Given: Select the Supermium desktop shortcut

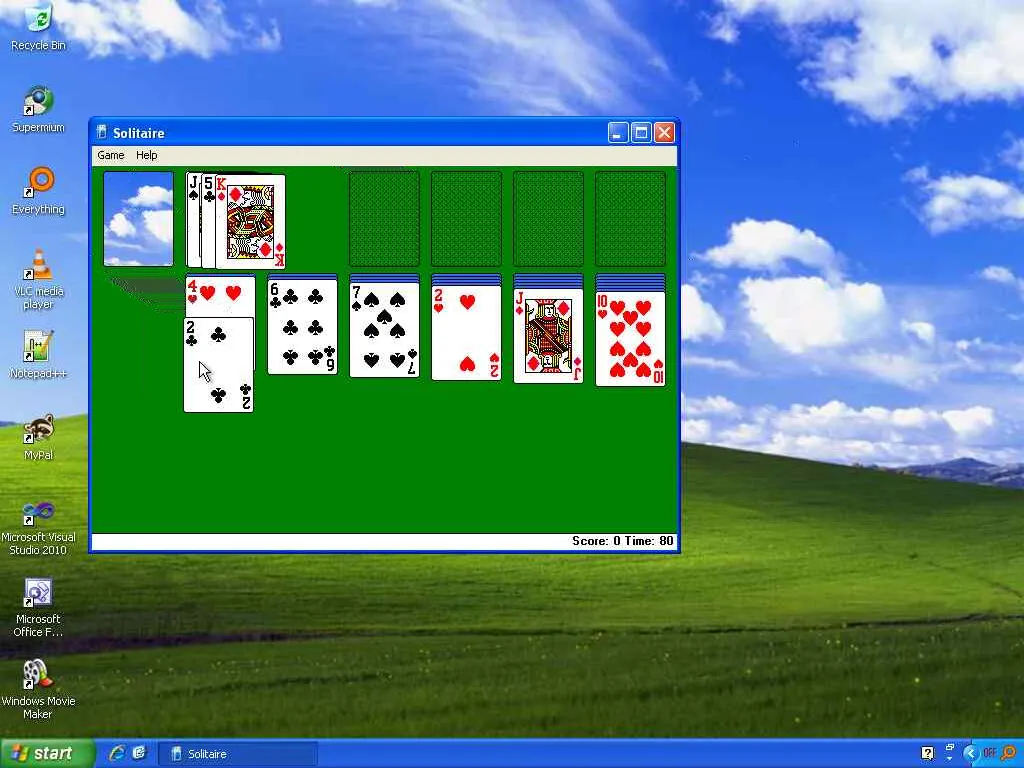Looking at the screenshot, I should (39, 110).
